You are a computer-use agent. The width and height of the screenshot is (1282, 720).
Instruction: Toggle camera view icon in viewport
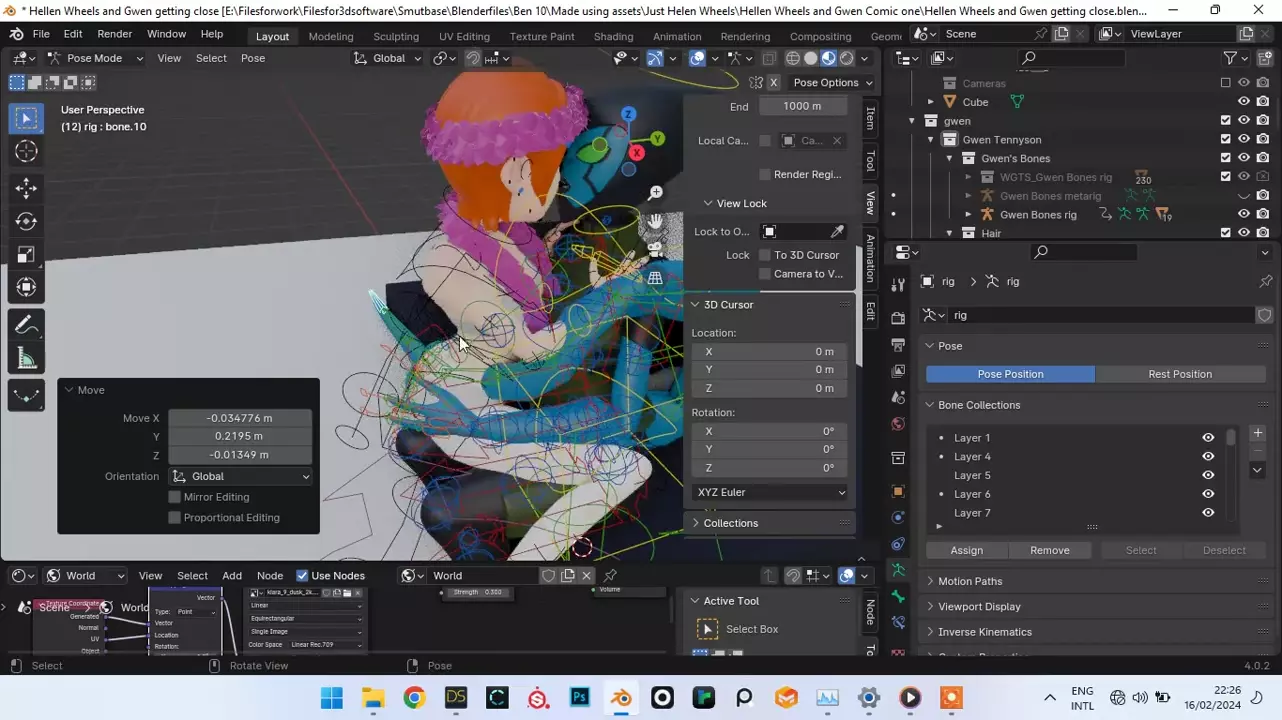click(x=655, y=248)
